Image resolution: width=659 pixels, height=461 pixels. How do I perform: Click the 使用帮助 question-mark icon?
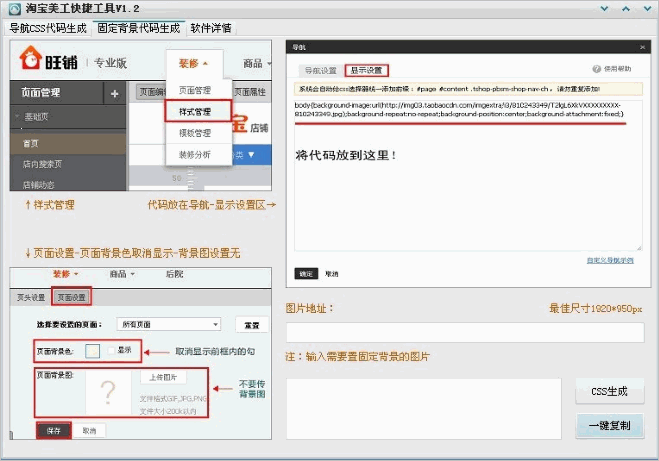pos(596,69)
